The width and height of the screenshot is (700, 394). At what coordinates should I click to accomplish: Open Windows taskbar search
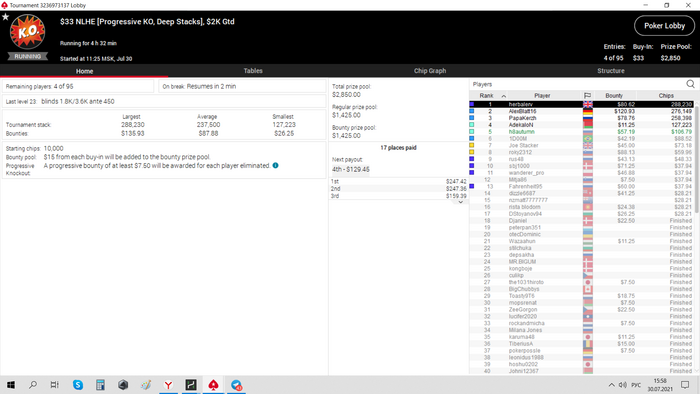33,385
